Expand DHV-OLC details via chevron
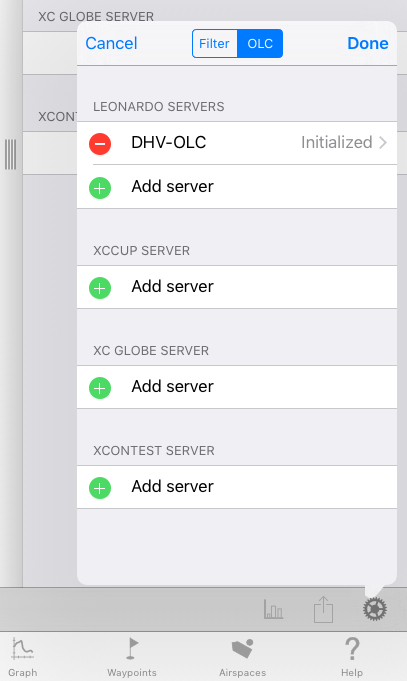Screen dimensions: 407x681 pos(383,142)
